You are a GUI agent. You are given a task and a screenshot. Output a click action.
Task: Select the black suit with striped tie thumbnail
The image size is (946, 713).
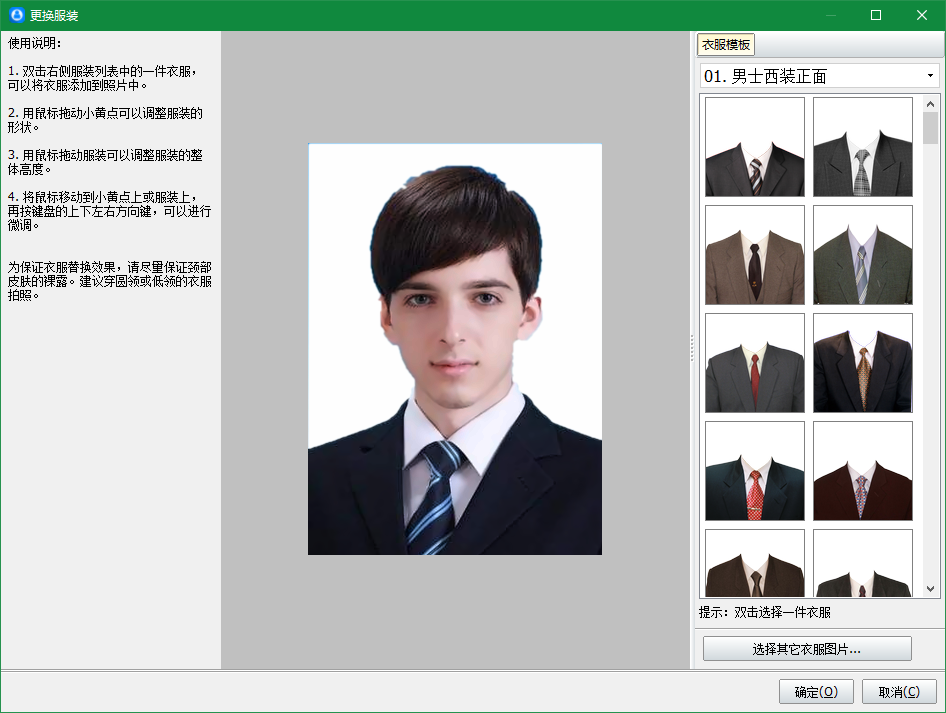[754, 146]
